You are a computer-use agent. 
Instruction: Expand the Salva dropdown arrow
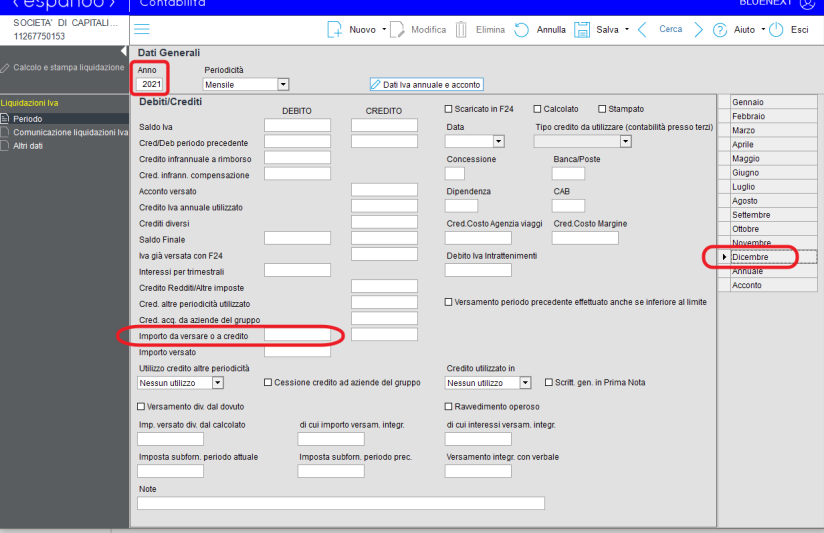coord(626,29)
